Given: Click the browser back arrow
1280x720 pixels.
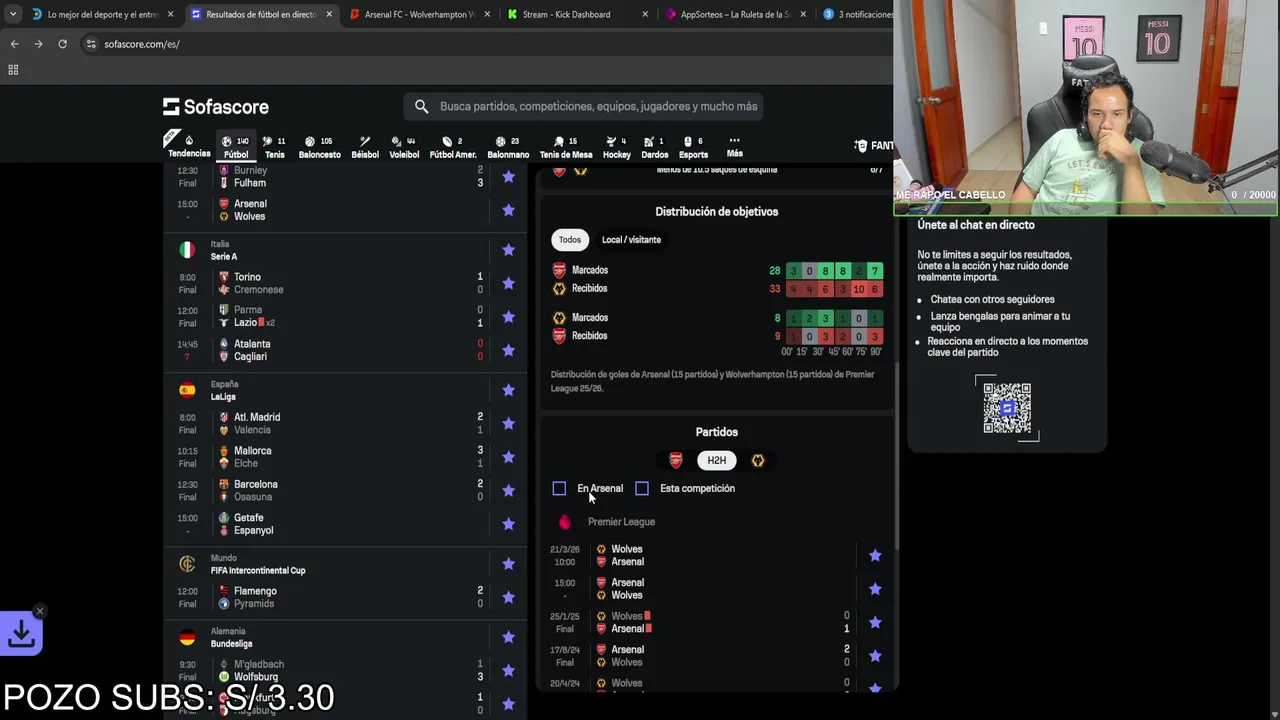Looking at the screenshot, I should click(x=14, y=44).
